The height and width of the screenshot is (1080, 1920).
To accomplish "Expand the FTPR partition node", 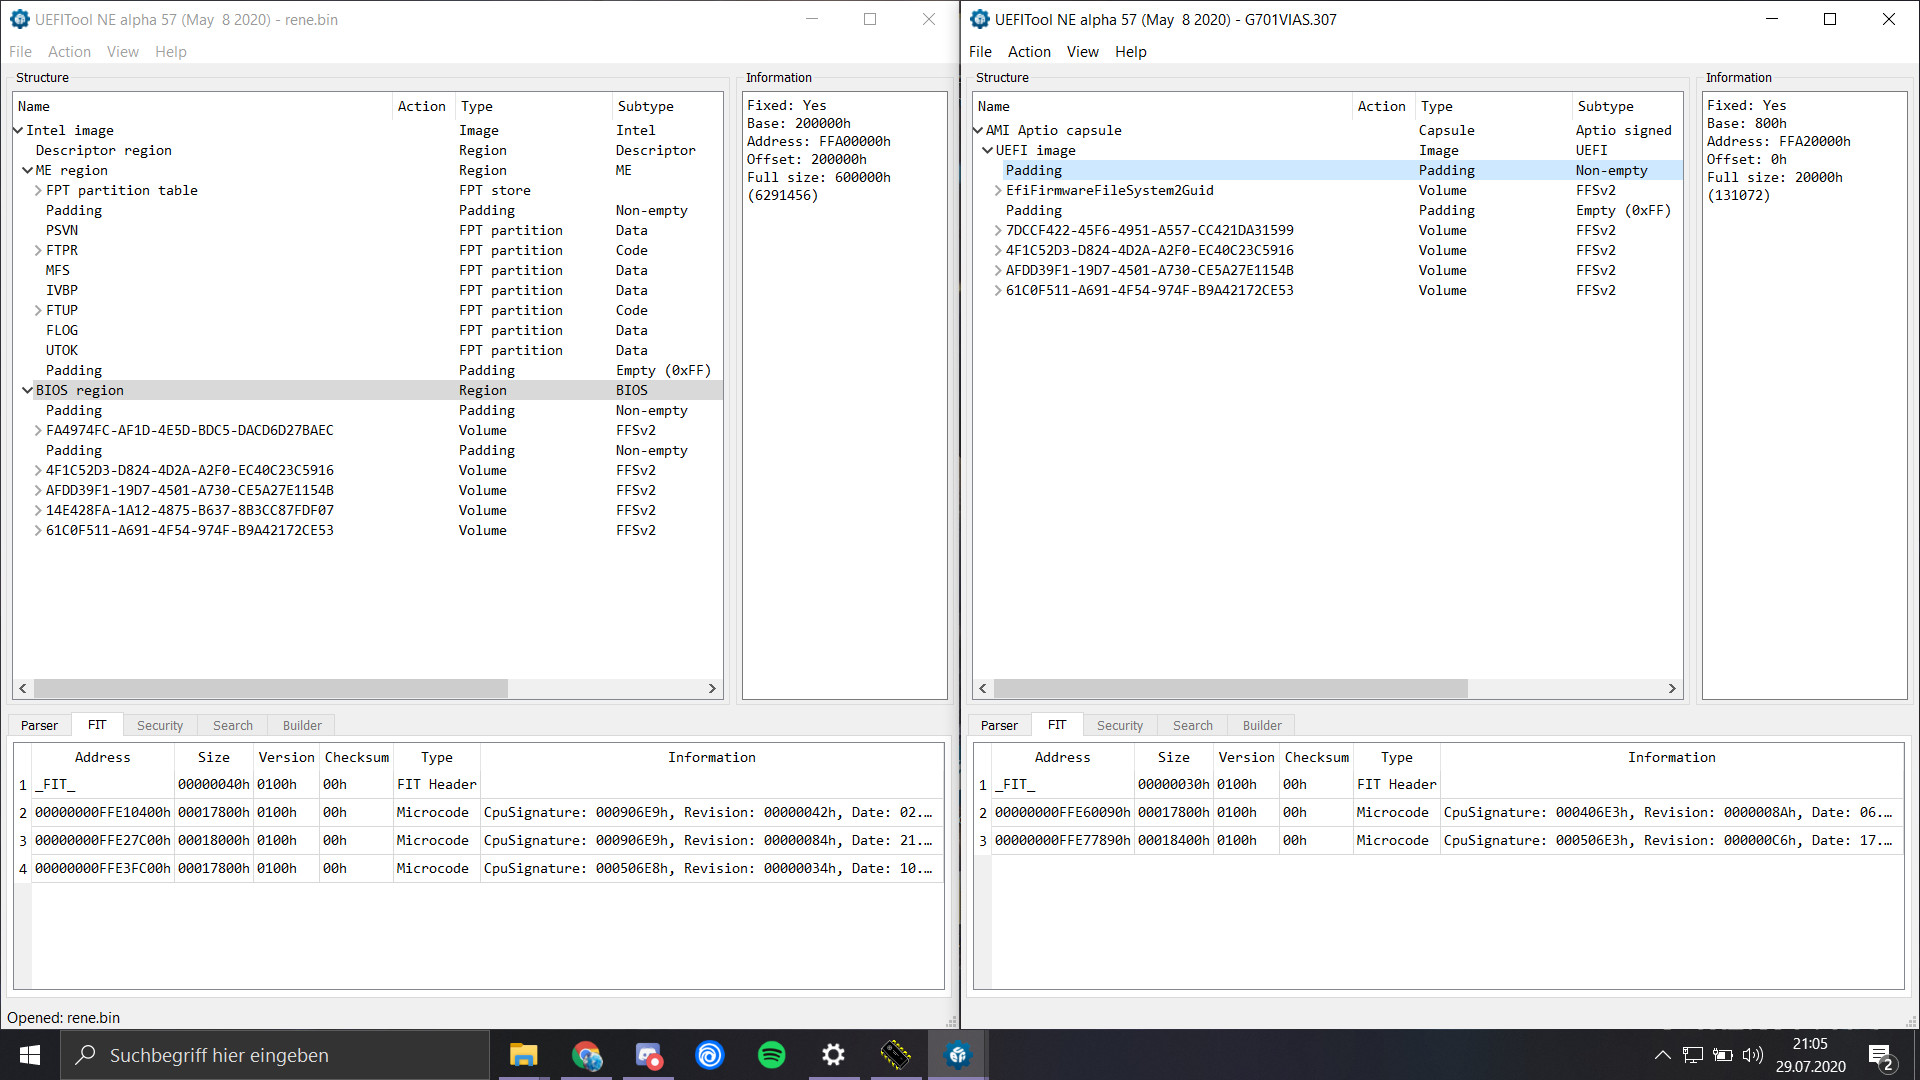I will 38,250.
